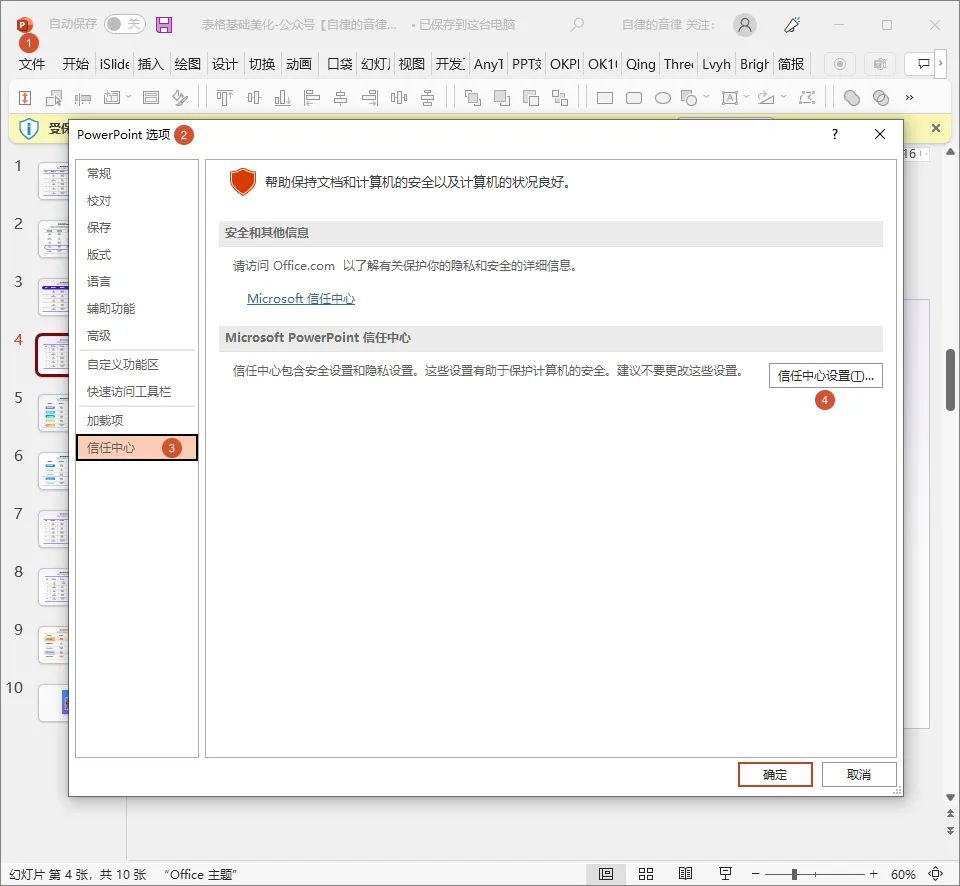The height and width of the screenshot is (886, 960).
Task: Start slideshow from status bar icon
Action: click(x=725, y=873)
